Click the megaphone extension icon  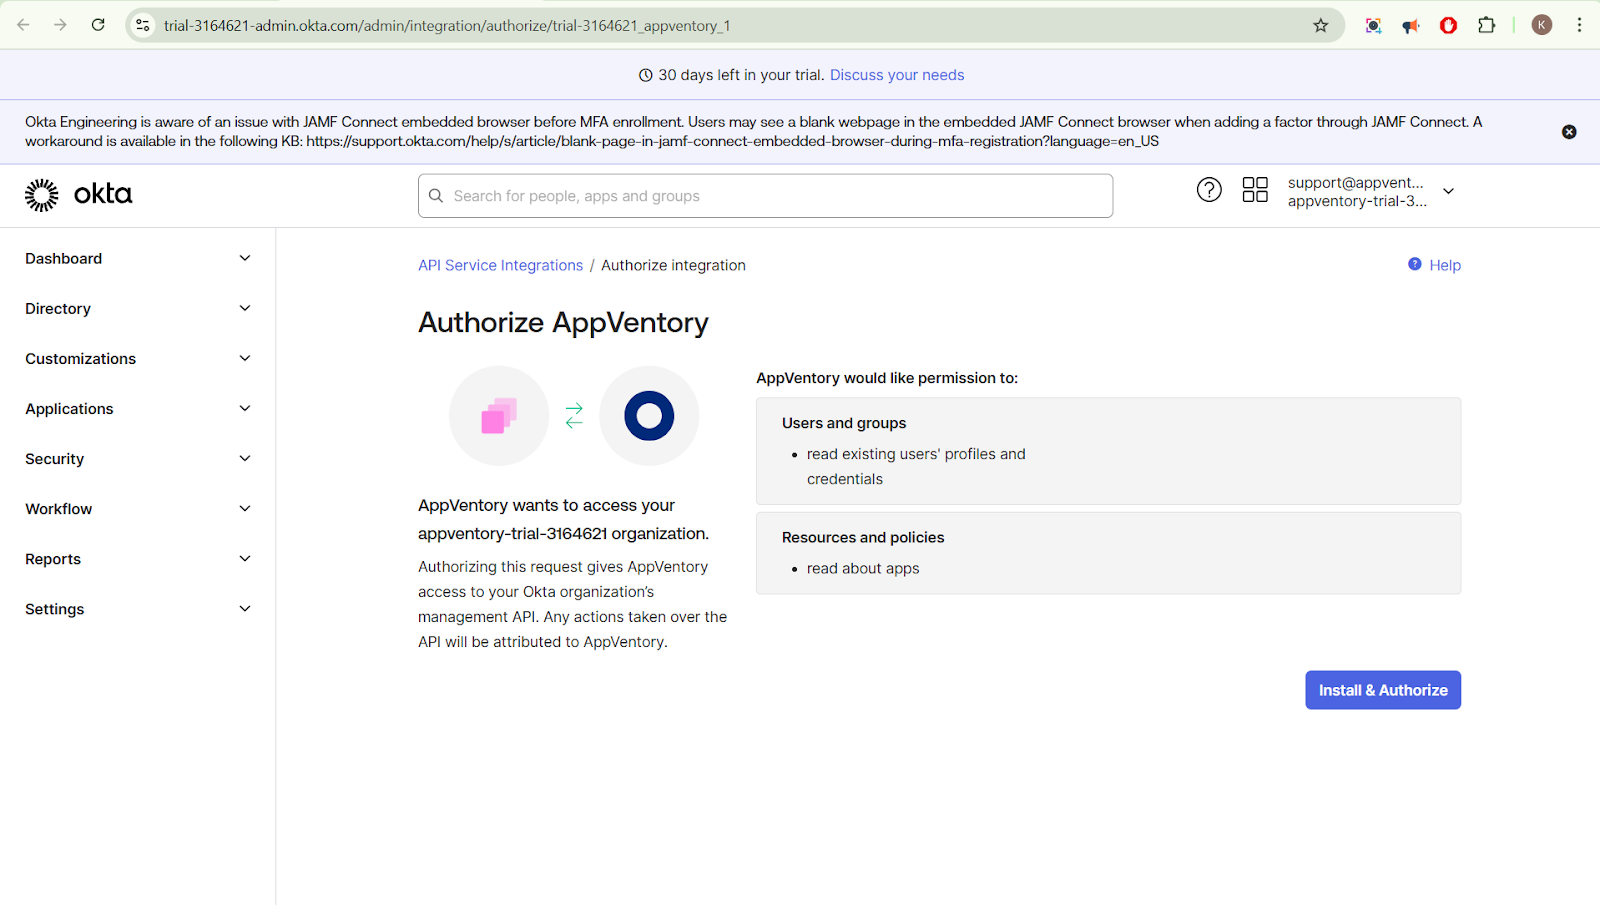click(x=1411, y=25)
